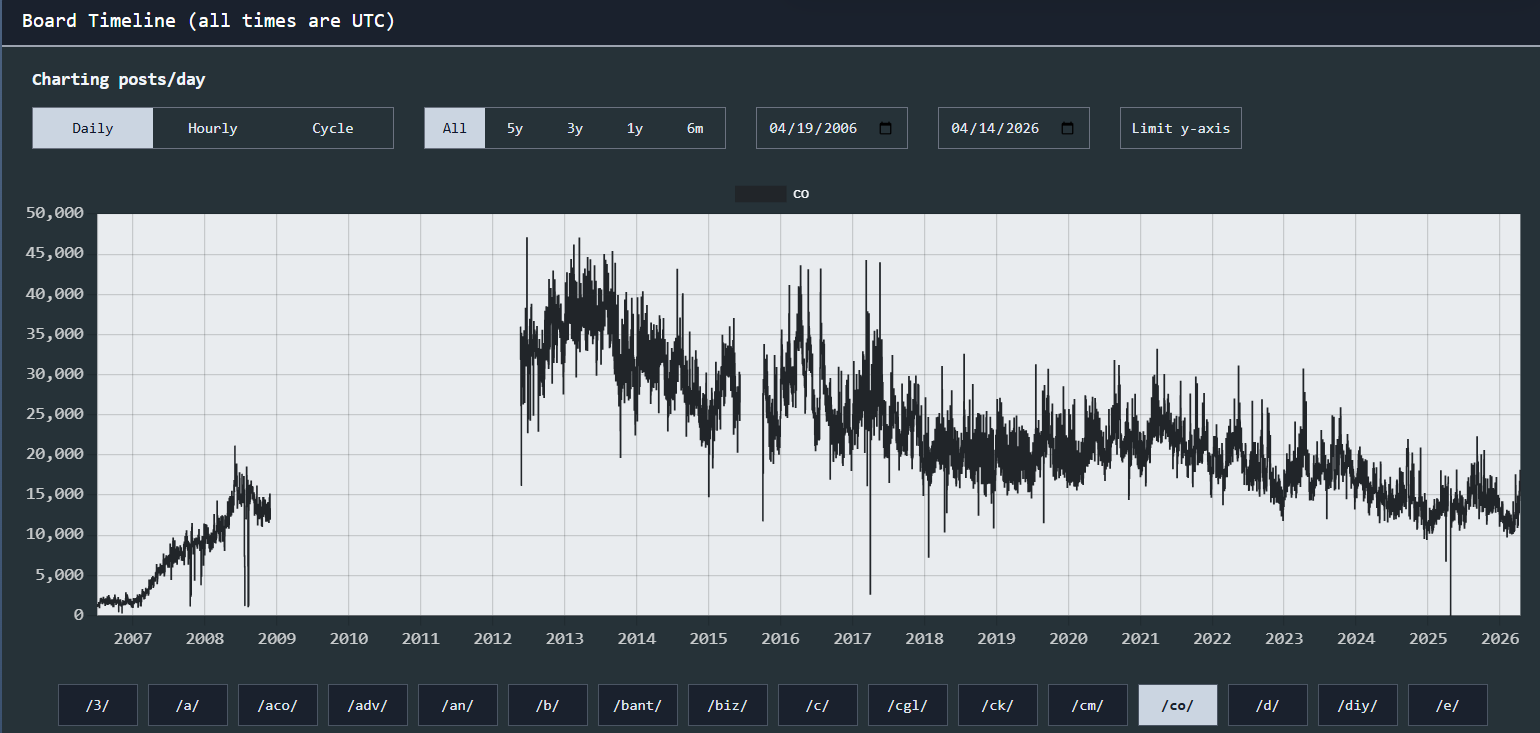
Task: Open the /biz/ board chart
Action: 728,705
